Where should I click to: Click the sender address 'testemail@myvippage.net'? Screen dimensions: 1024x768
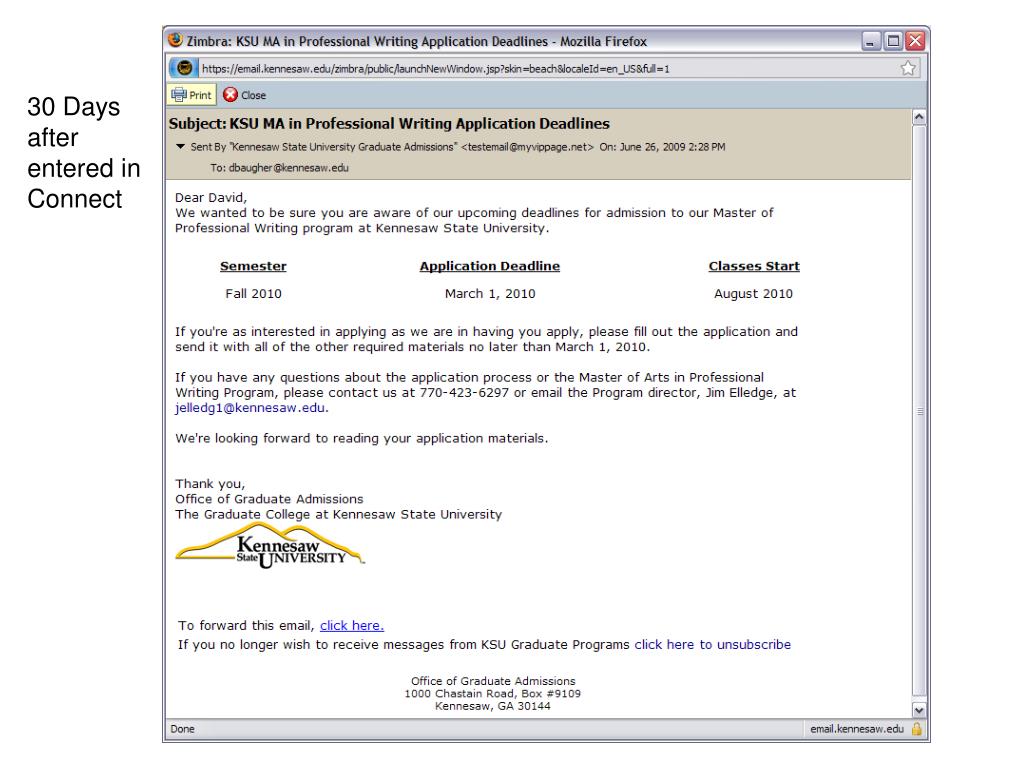[x=528, y=147]
